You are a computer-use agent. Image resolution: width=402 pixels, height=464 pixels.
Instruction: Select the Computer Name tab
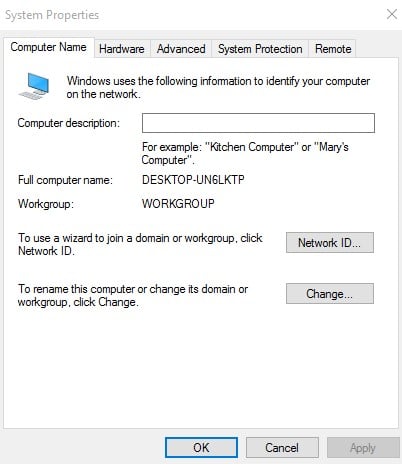click(49, 47)
